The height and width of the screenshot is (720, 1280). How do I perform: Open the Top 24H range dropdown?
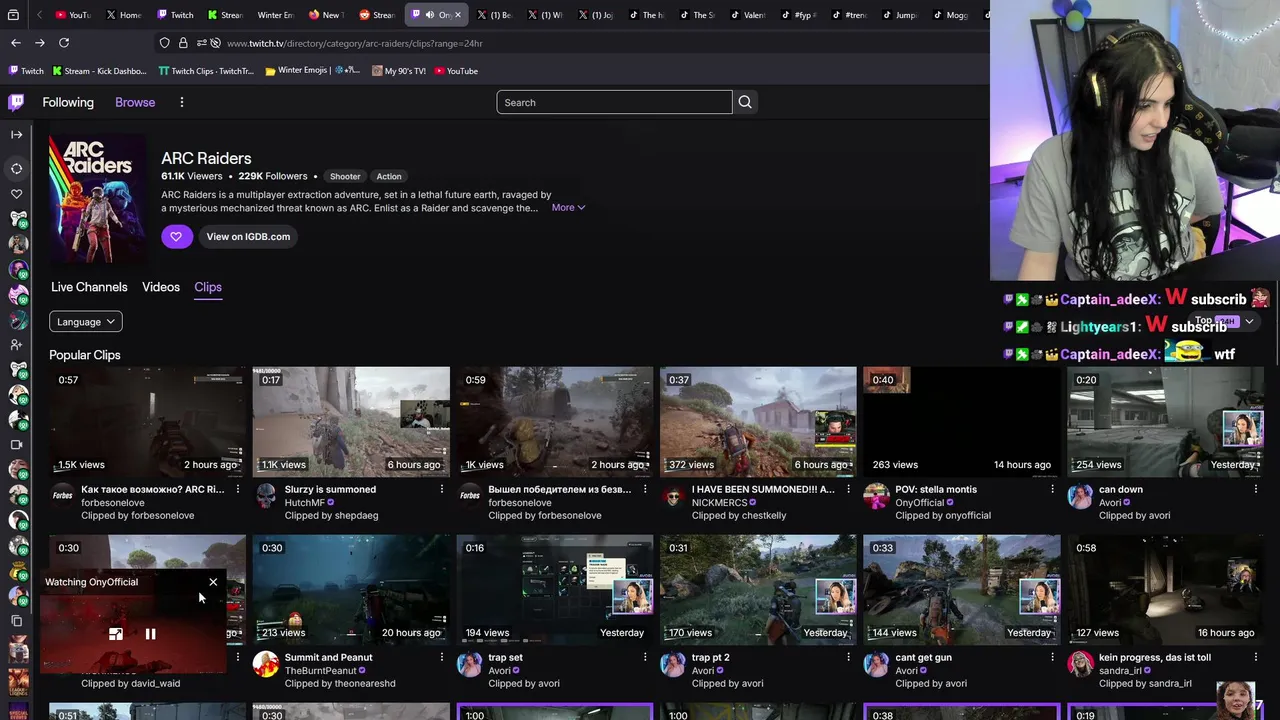click(1225, 321)
